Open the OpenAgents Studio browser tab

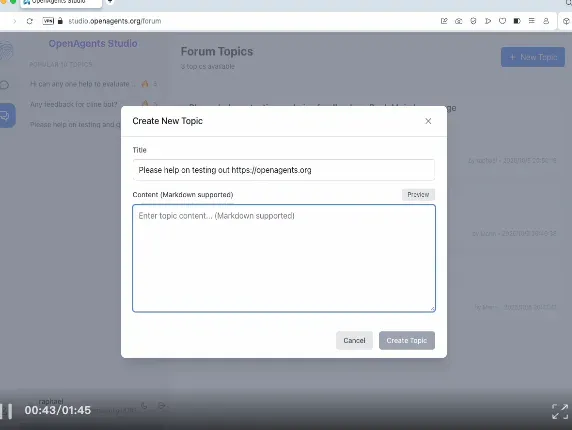pyautogui.click(x=61, y=3)
